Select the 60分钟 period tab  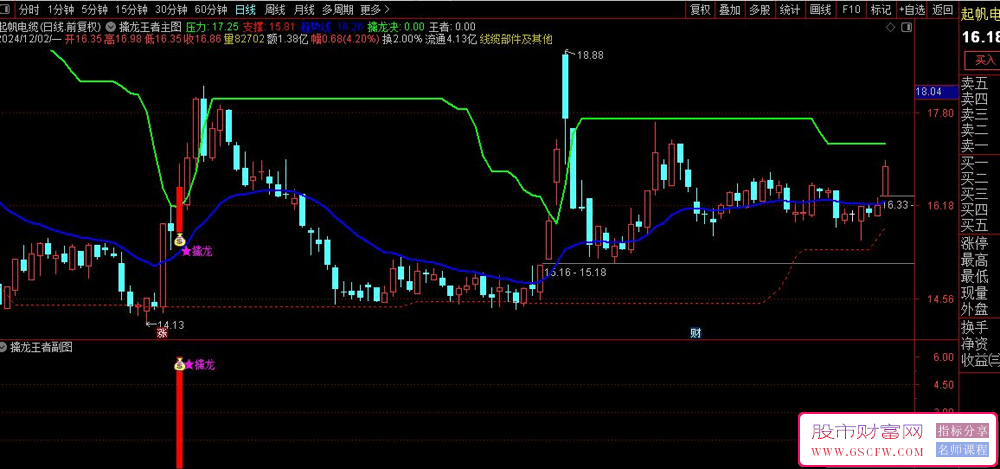211,10
